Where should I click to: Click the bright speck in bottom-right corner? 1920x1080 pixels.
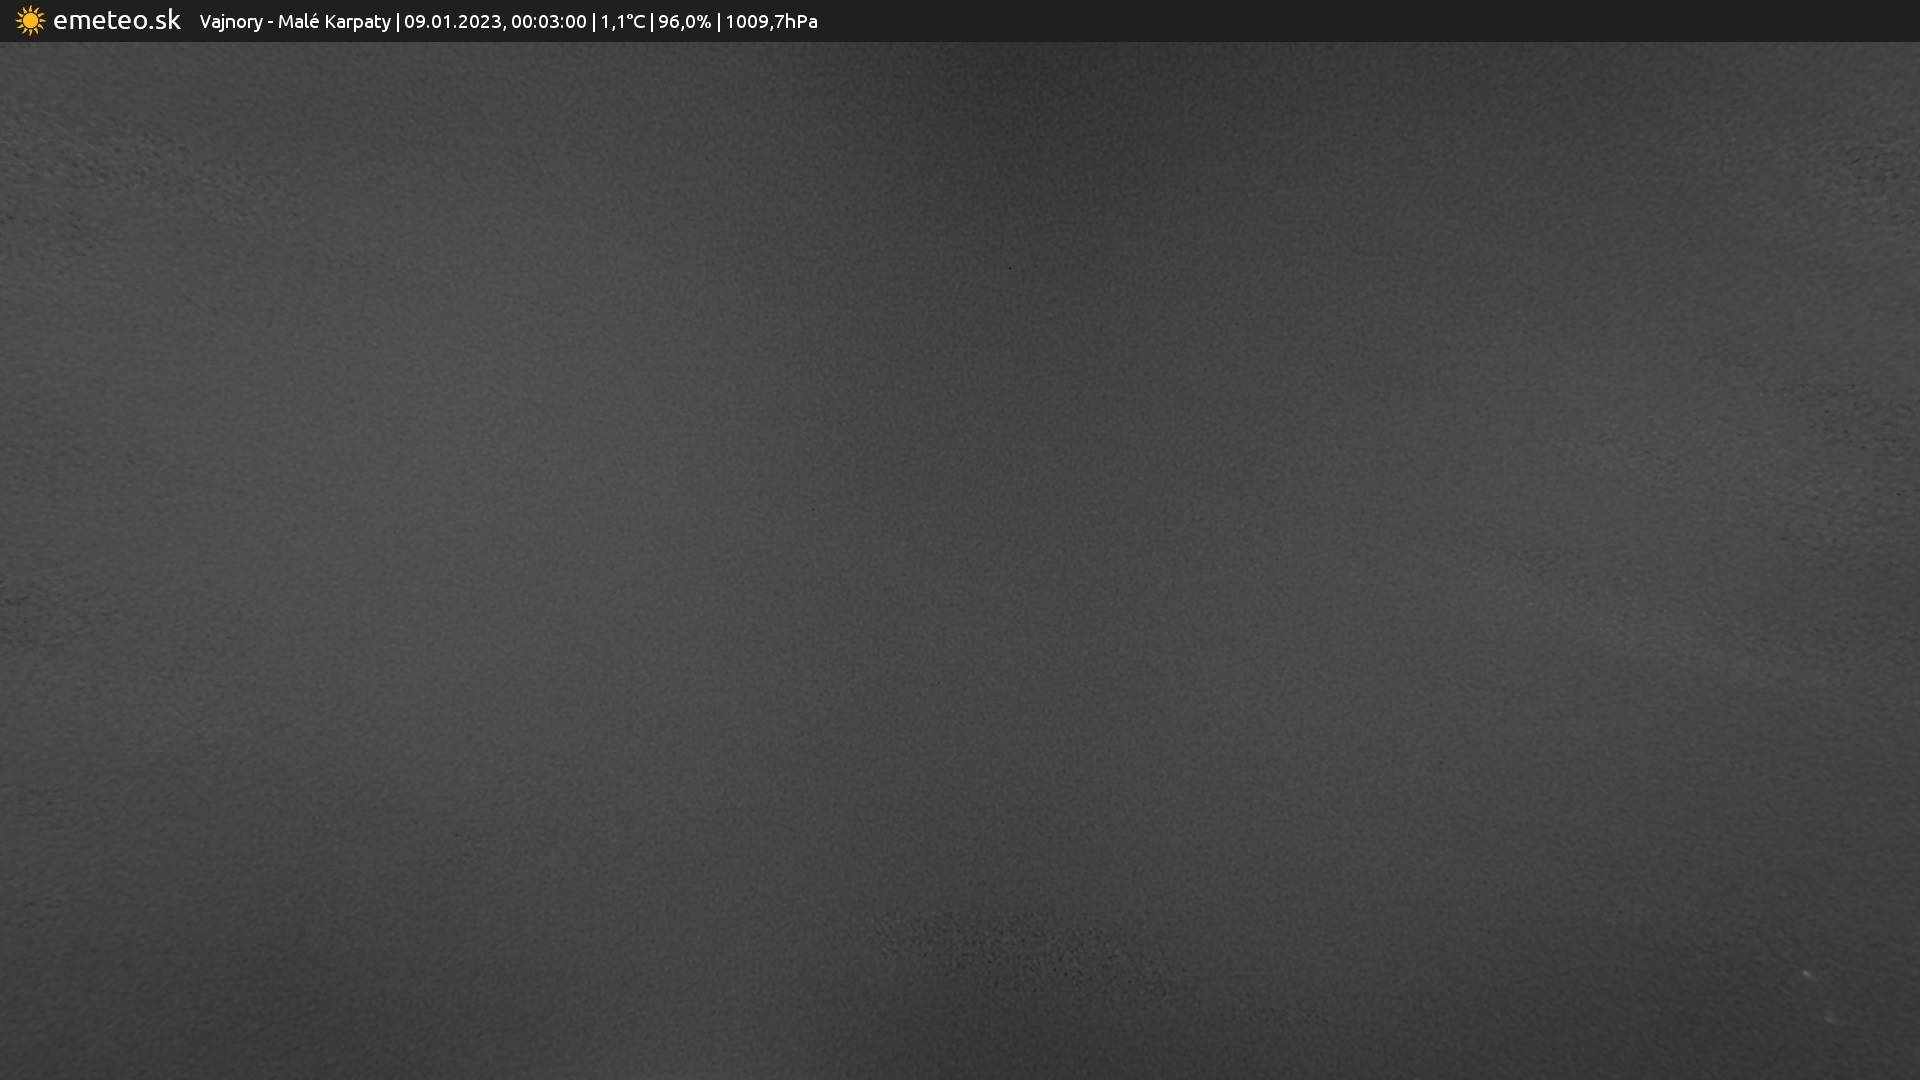click(x=1808, y=974)
